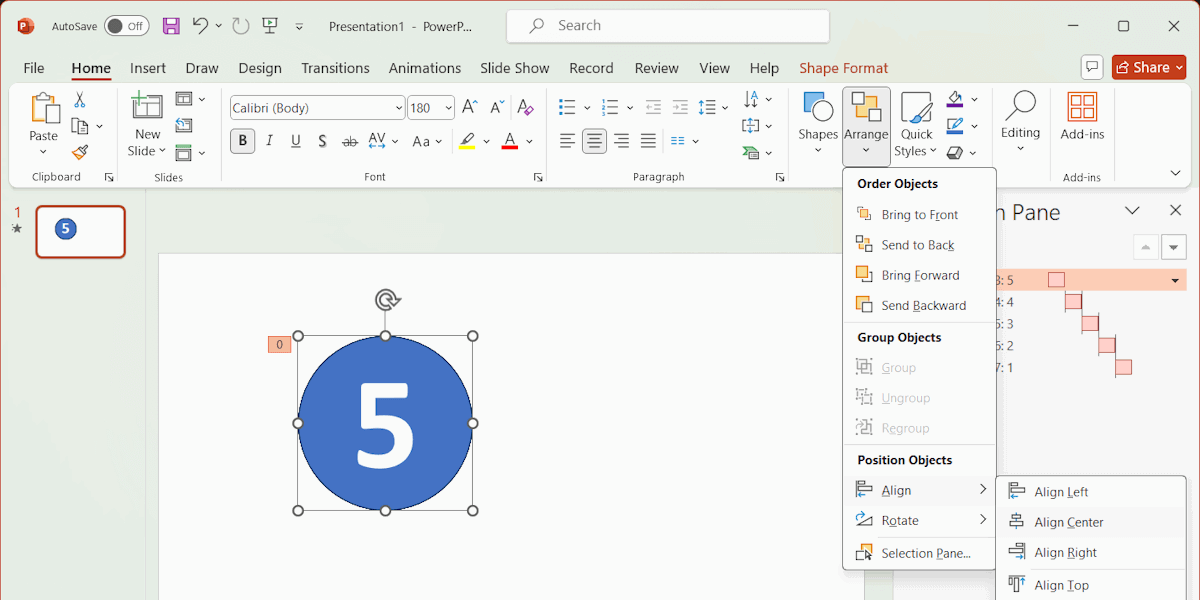1200x600 pixels.
Task: Apply Strikethrough text formatting icon
Action: (x=322, y=141)
